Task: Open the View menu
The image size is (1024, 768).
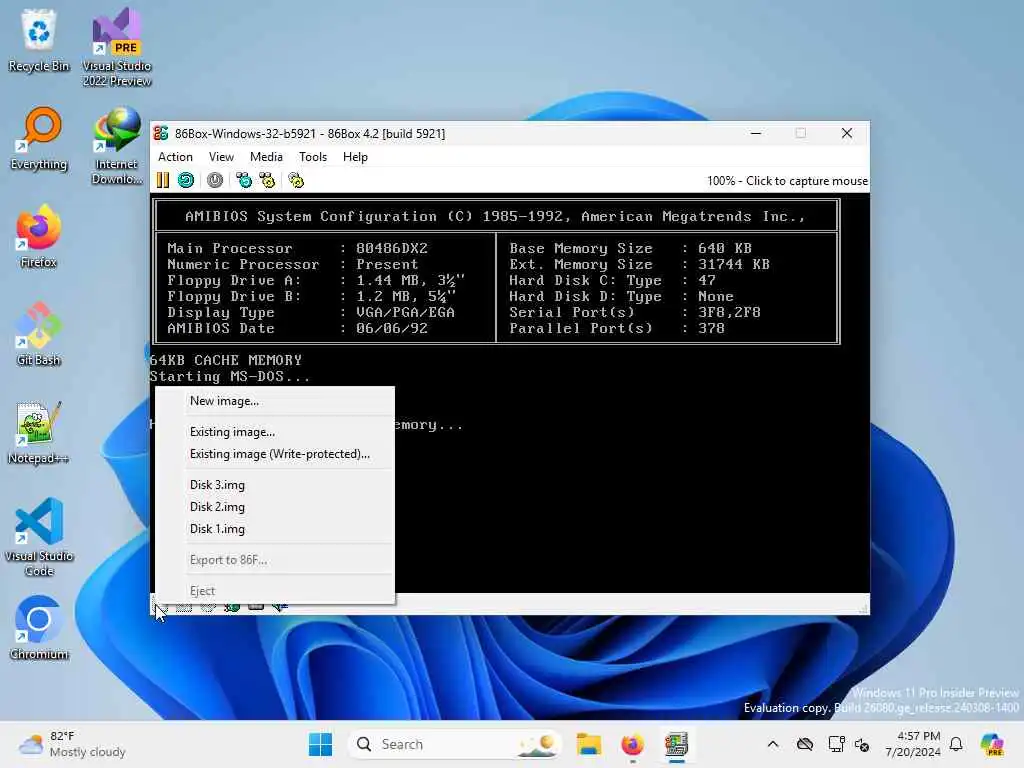Action: click(221, 157)
